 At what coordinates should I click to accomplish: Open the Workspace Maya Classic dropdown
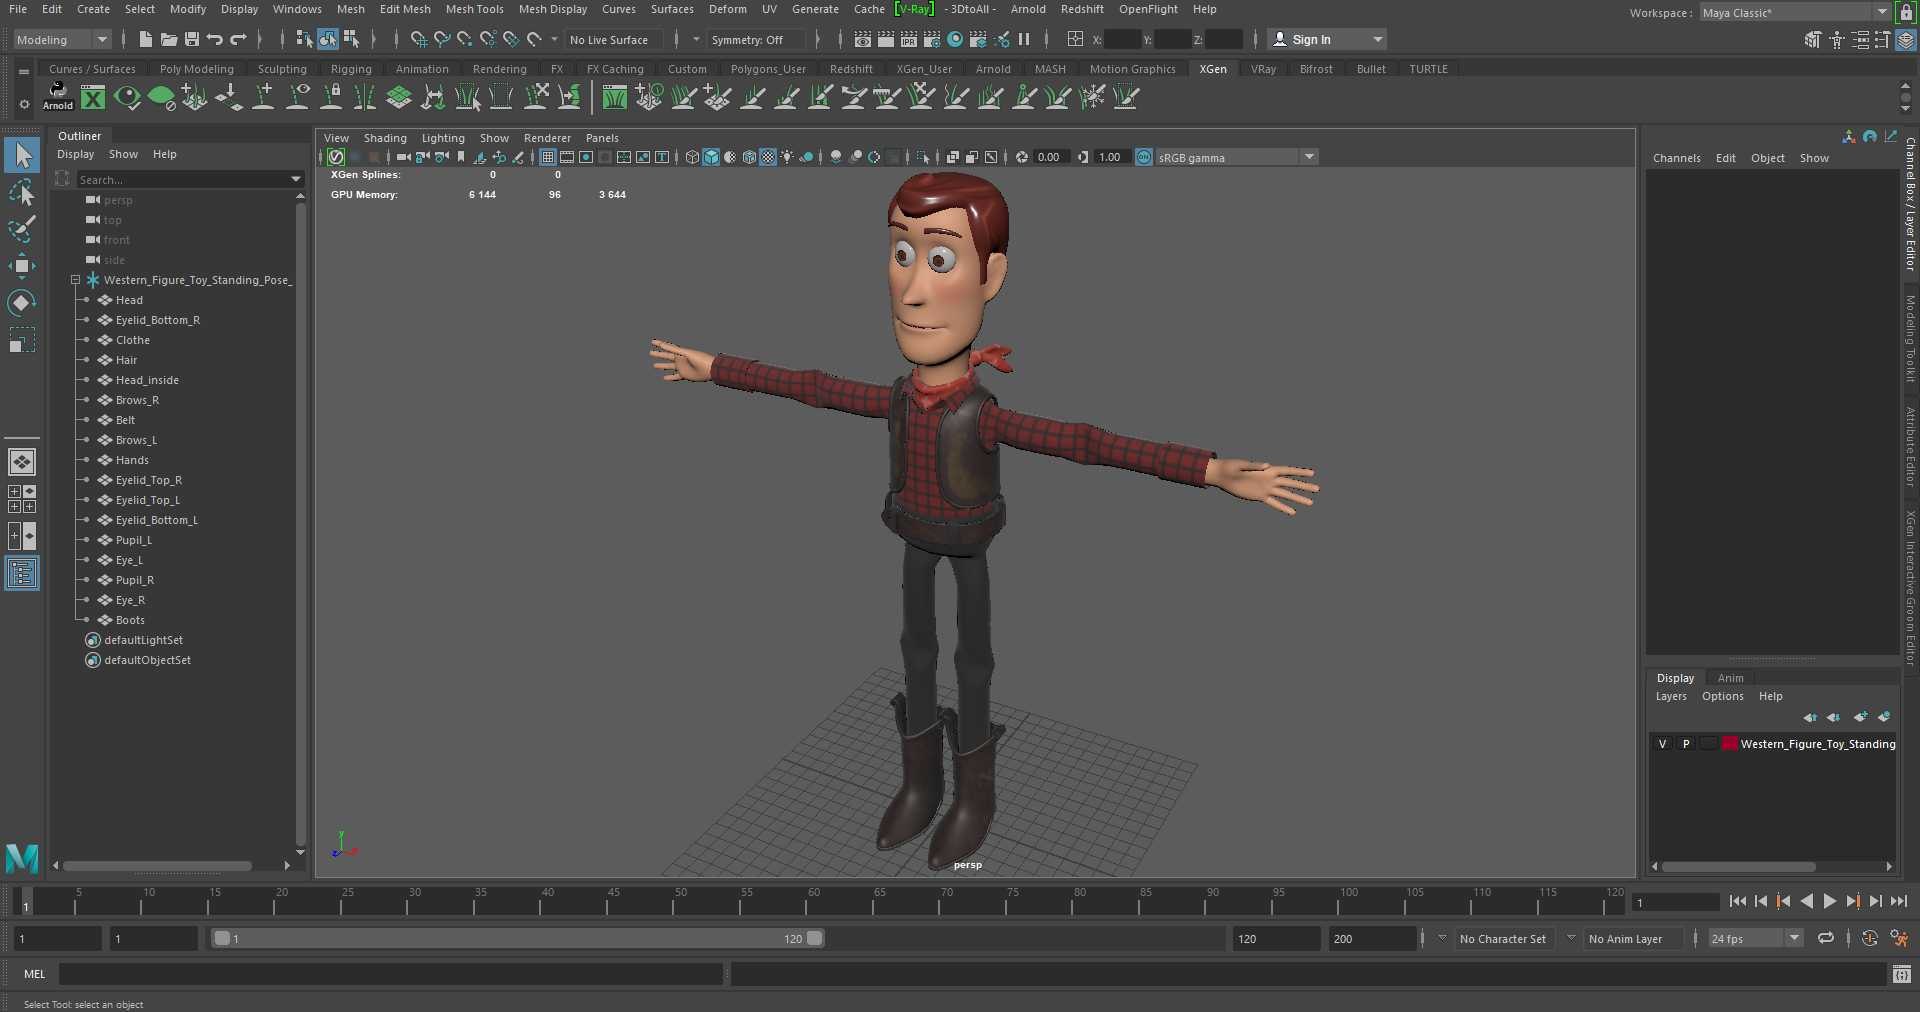(x=1795, y=12)
